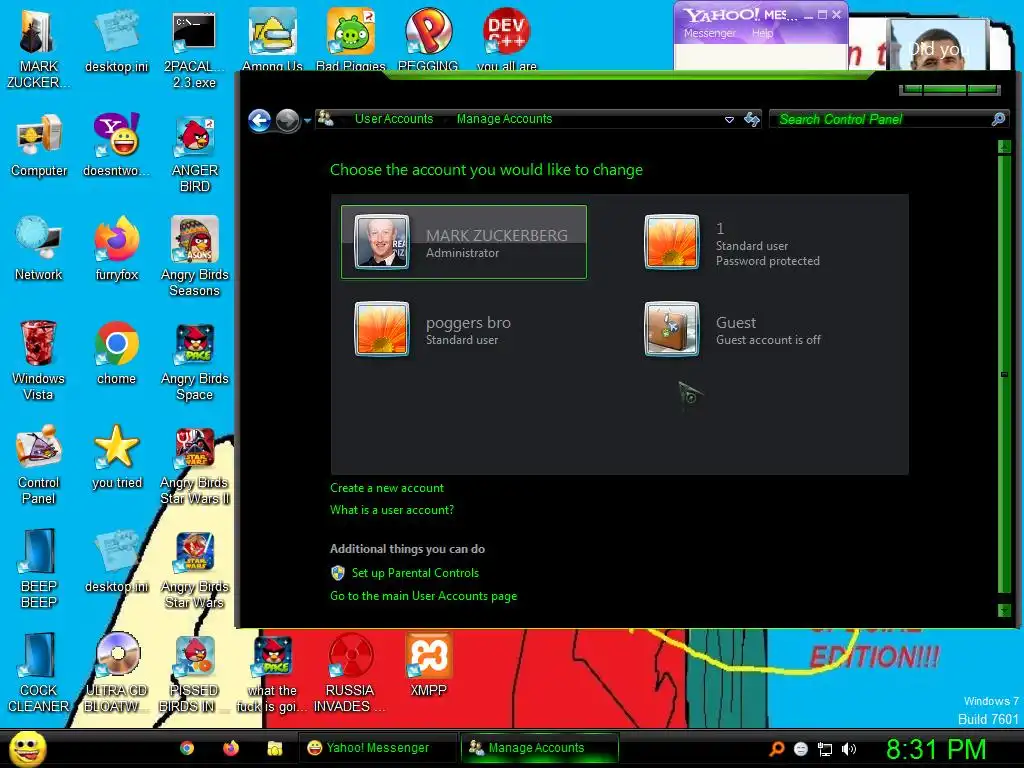Image resolution: width=1024 pixels, height=768 pixels.
Task: Select the Network desktop icon
Action: pos(39,249)
